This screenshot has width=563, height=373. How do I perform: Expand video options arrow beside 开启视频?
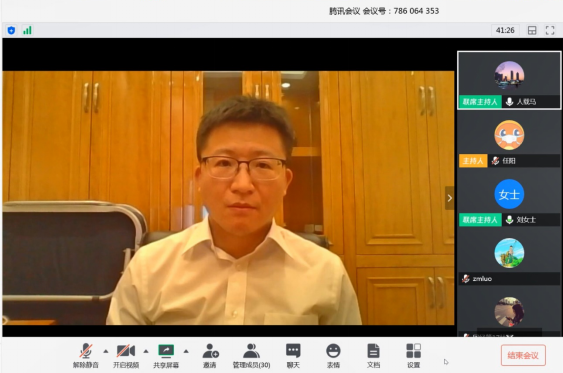click(x=146, y=351)
